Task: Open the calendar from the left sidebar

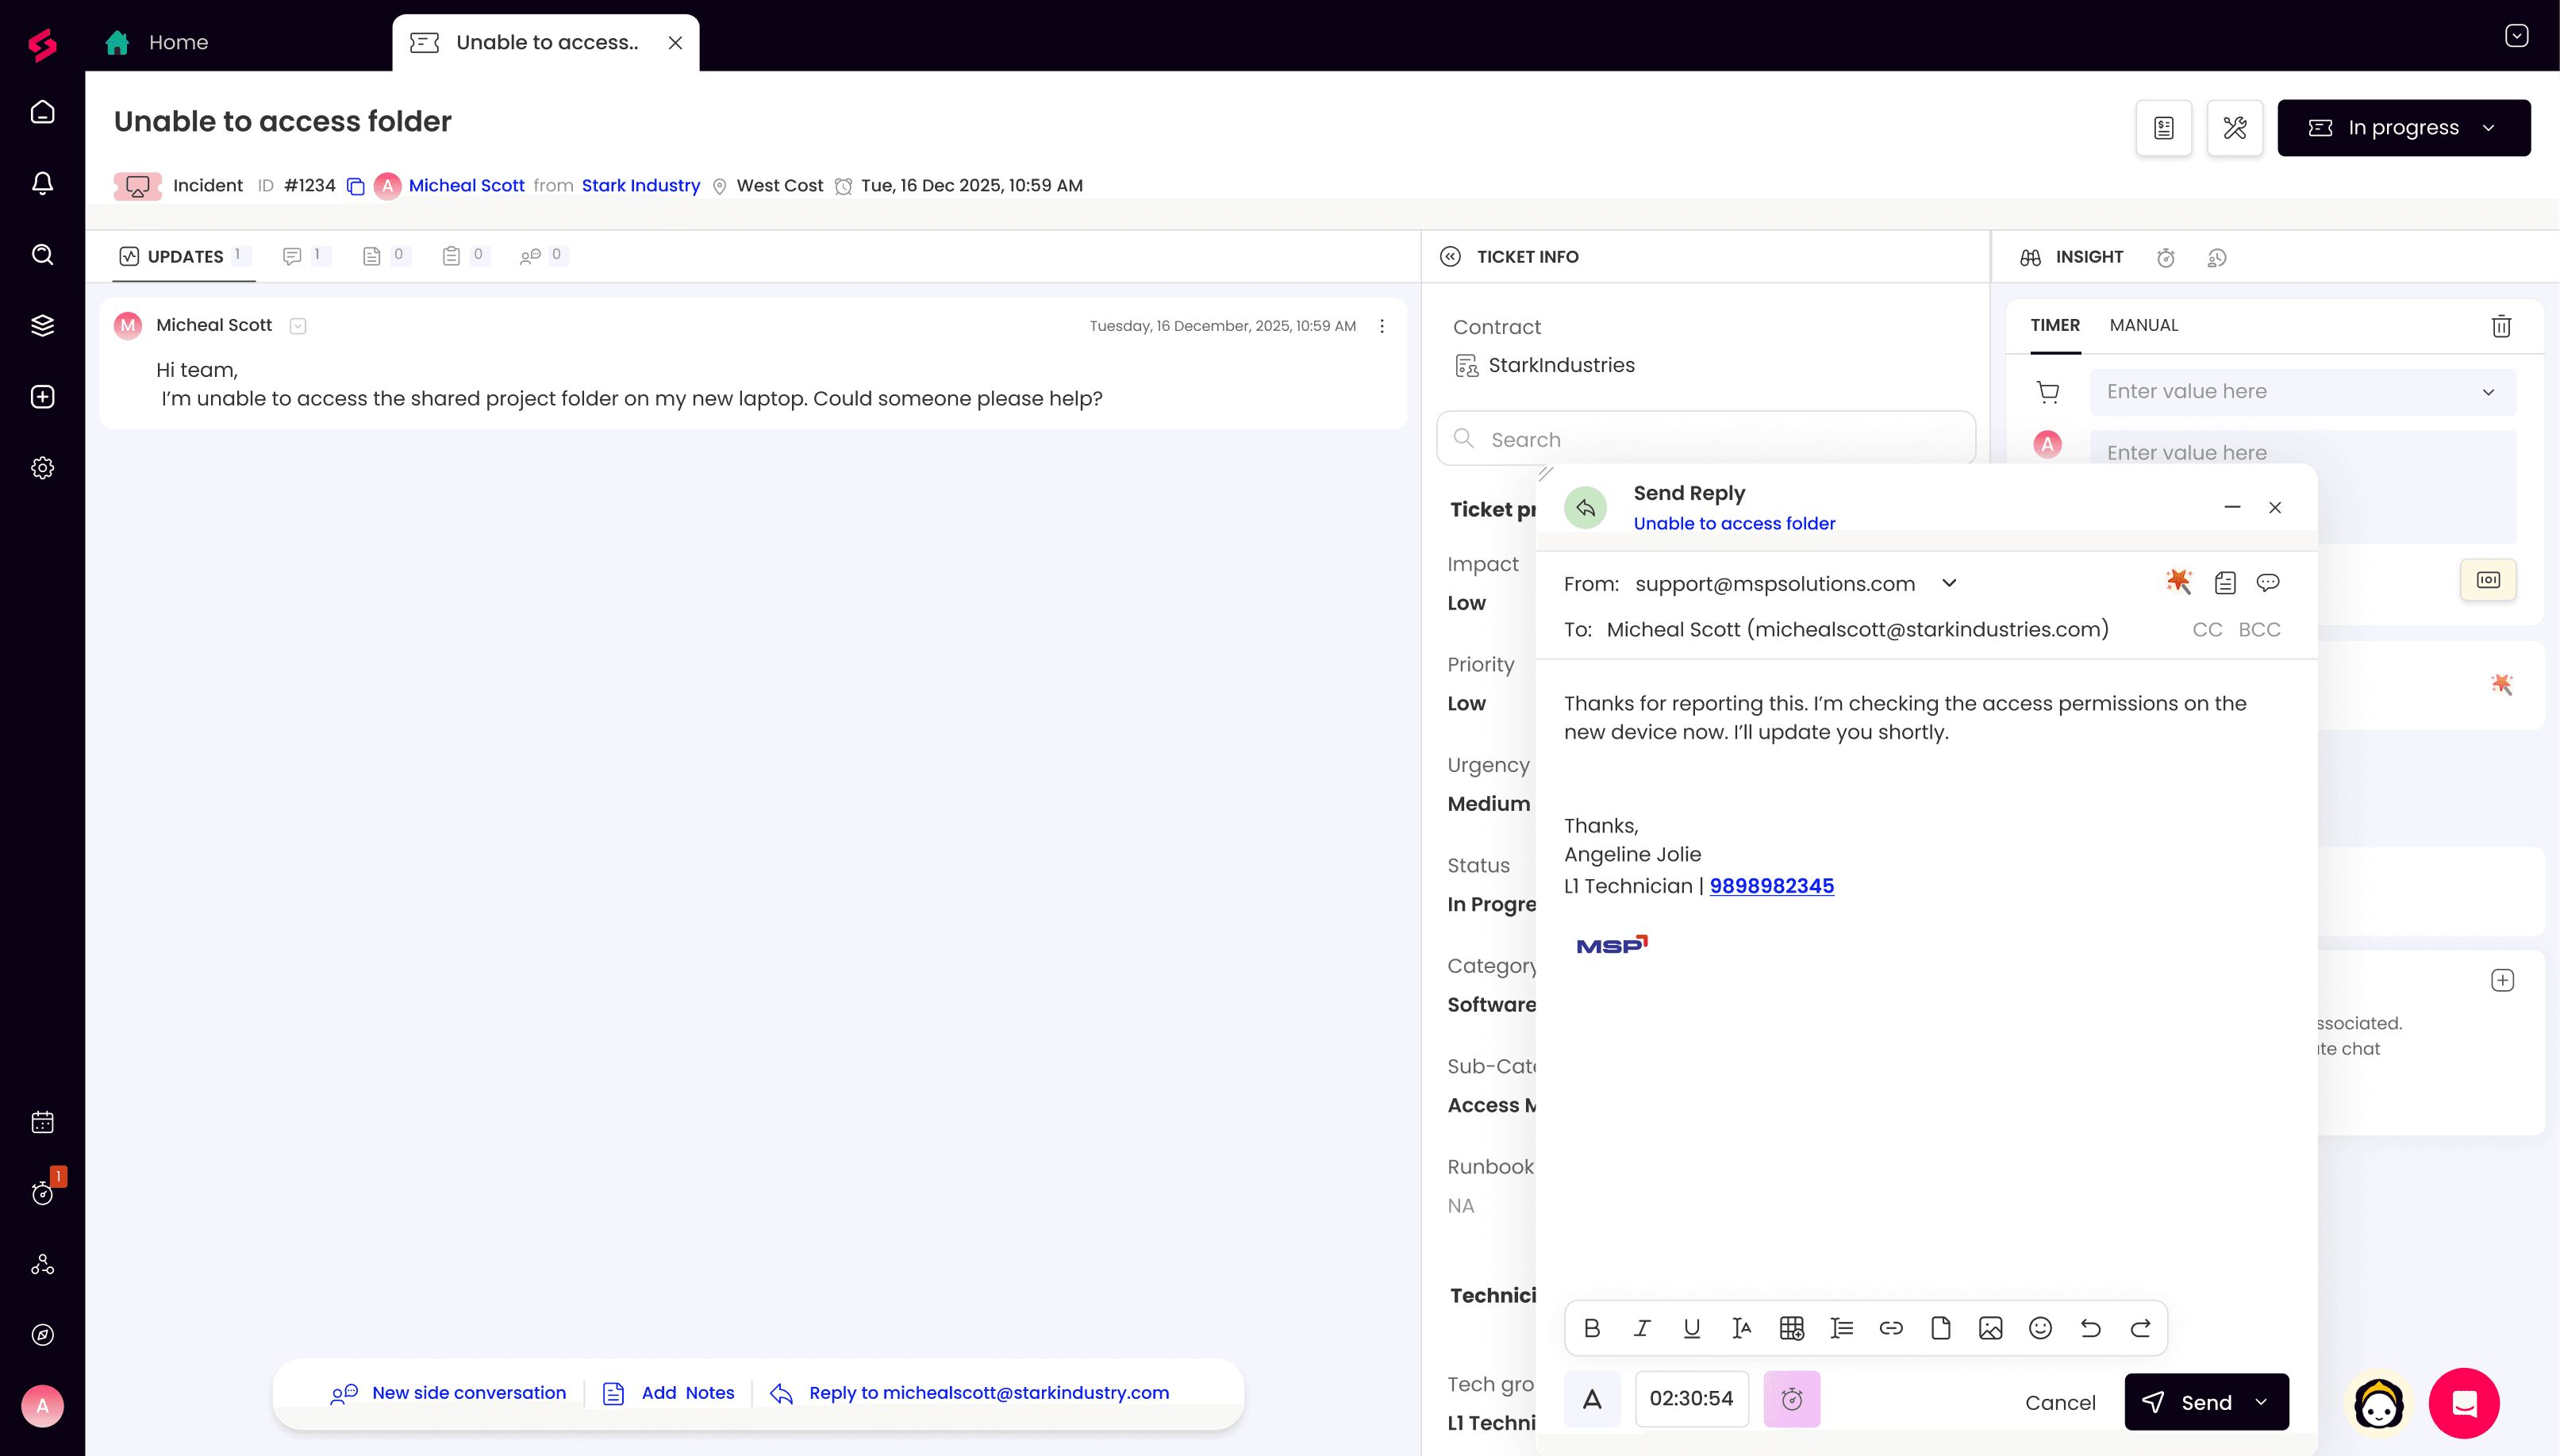Action: click(42, 1122)
